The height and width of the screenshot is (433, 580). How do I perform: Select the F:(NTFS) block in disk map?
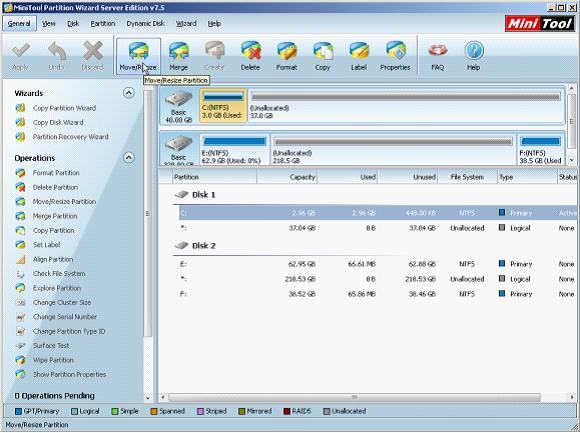540,149
